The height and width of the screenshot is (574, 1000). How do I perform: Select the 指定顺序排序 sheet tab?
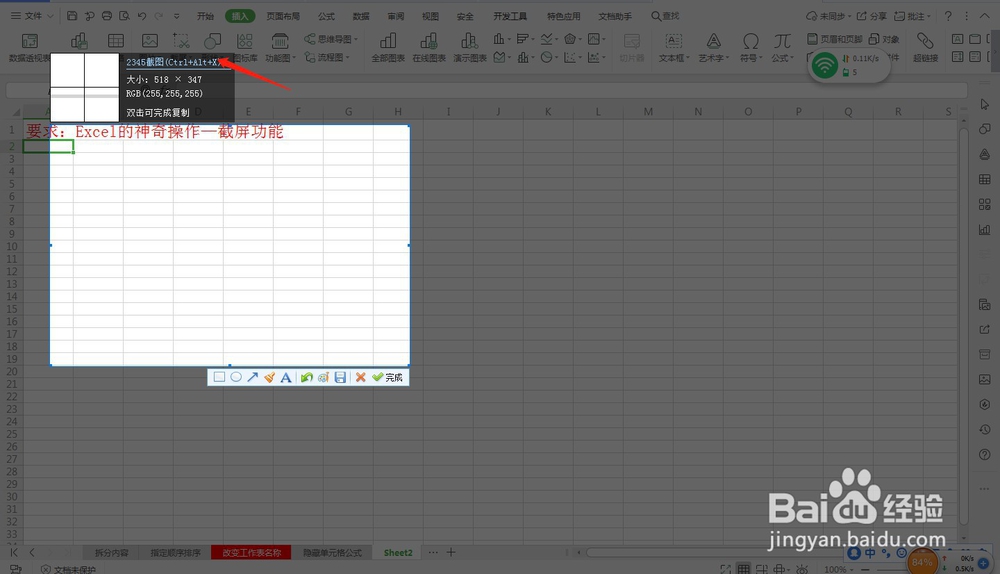175,552
